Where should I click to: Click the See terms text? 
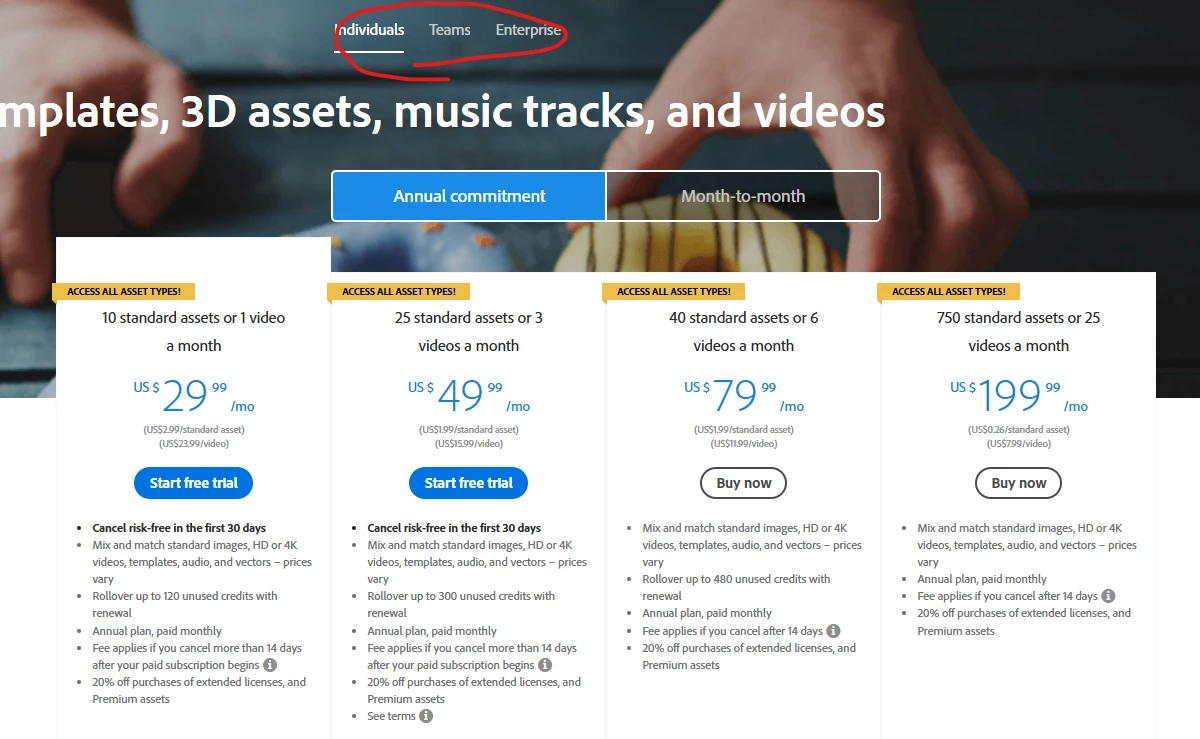tap(391, 716)
